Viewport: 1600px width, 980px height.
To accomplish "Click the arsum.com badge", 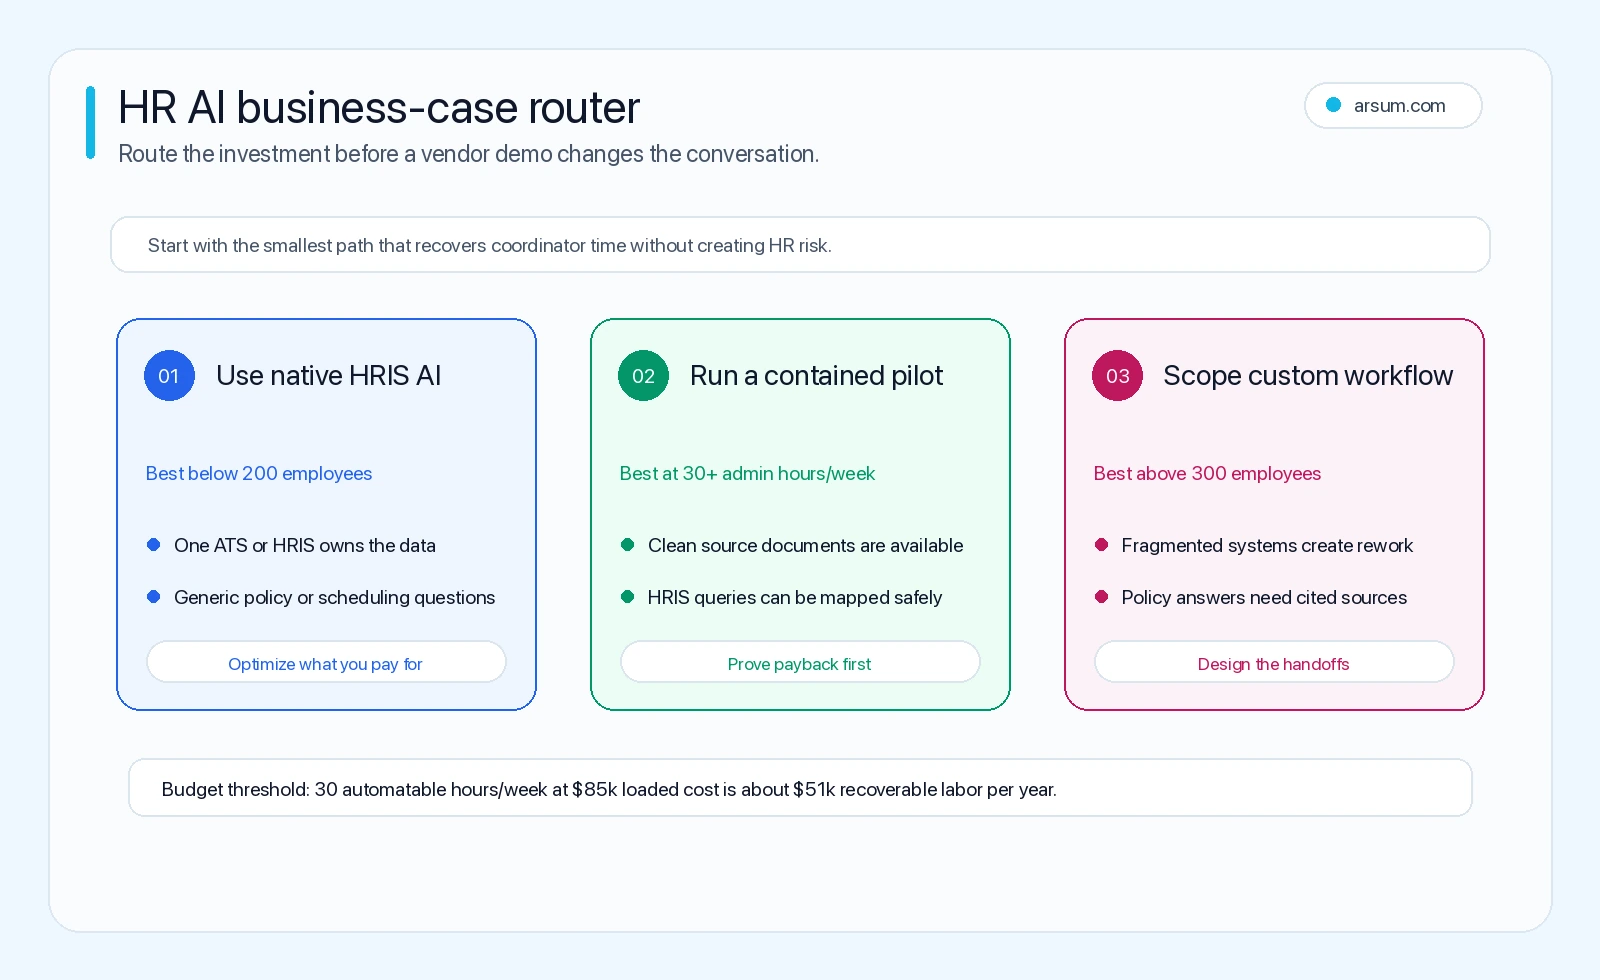I will [x=1393, y=105].
